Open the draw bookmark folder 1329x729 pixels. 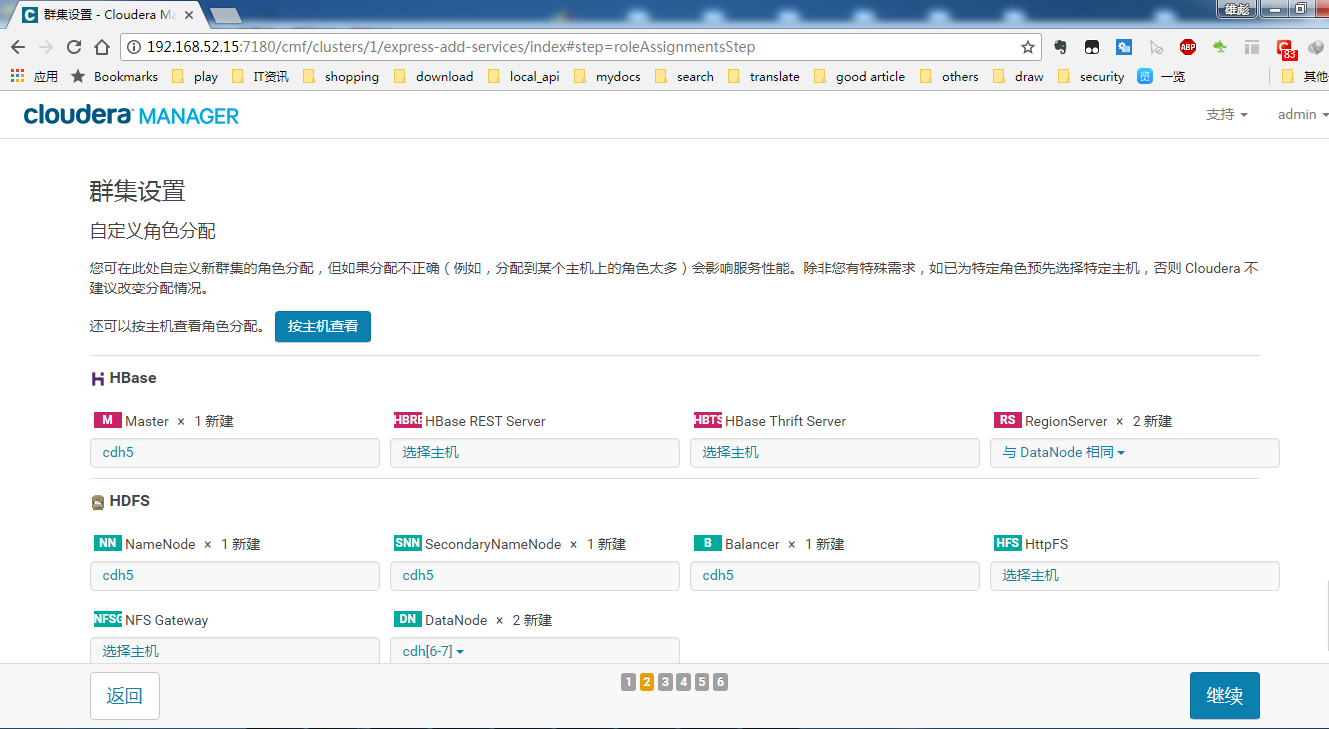[x=1019, y=76]
